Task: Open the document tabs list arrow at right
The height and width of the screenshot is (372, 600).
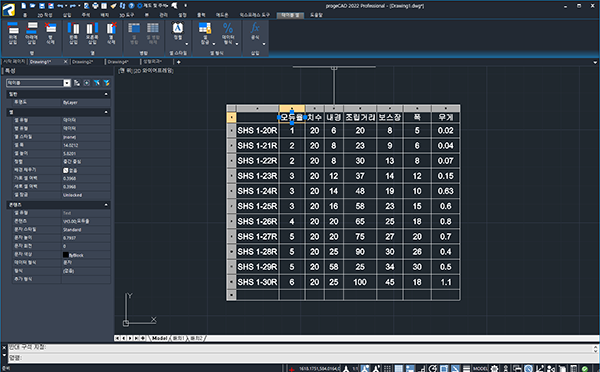Action: [x=595, y=62]
